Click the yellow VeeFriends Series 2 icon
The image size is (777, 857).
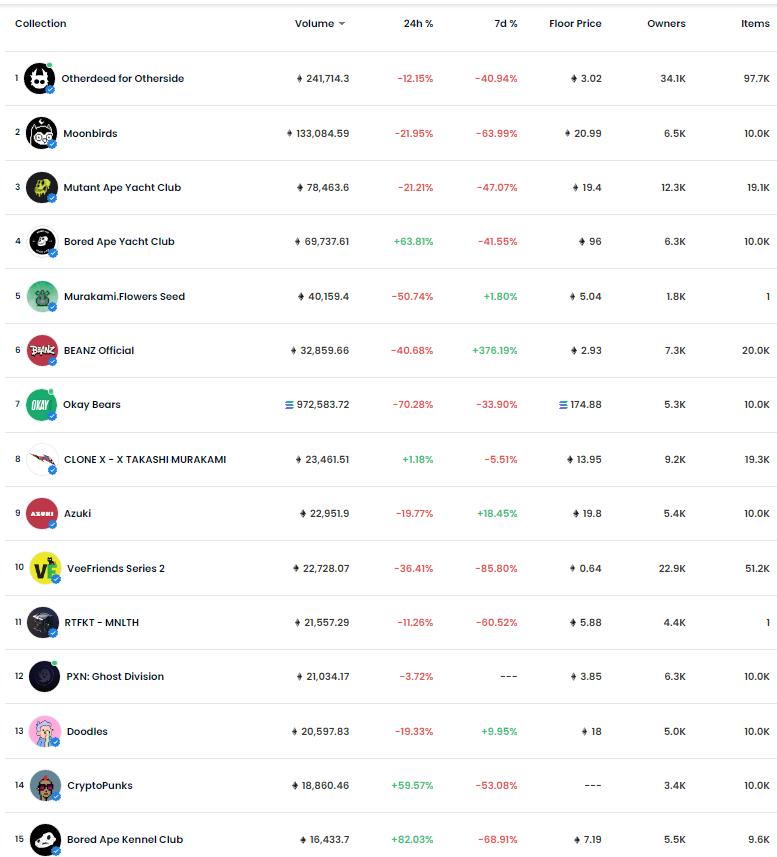tap(45, 568)
